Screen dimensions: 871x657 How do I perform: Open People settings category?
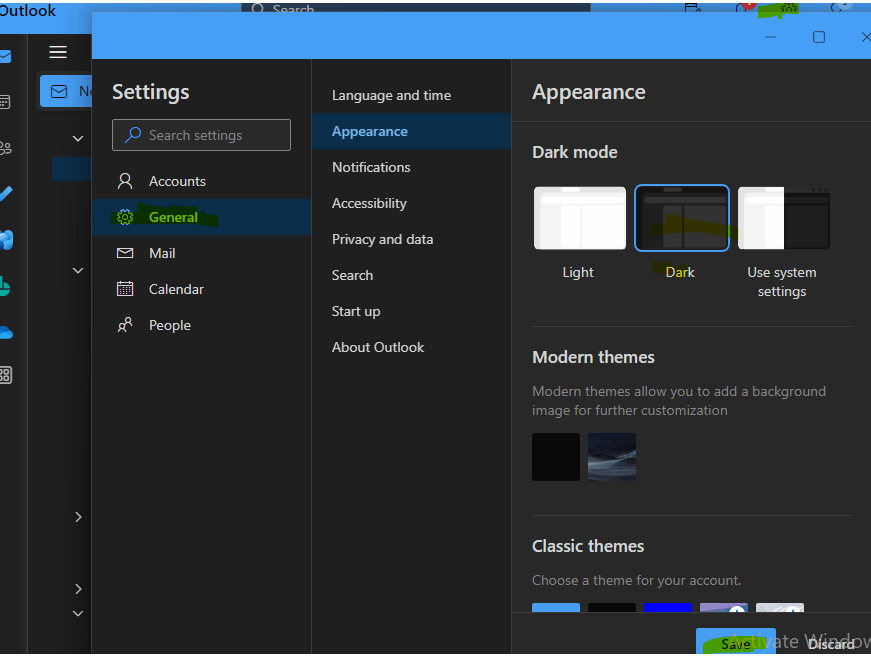click(169, 325)
